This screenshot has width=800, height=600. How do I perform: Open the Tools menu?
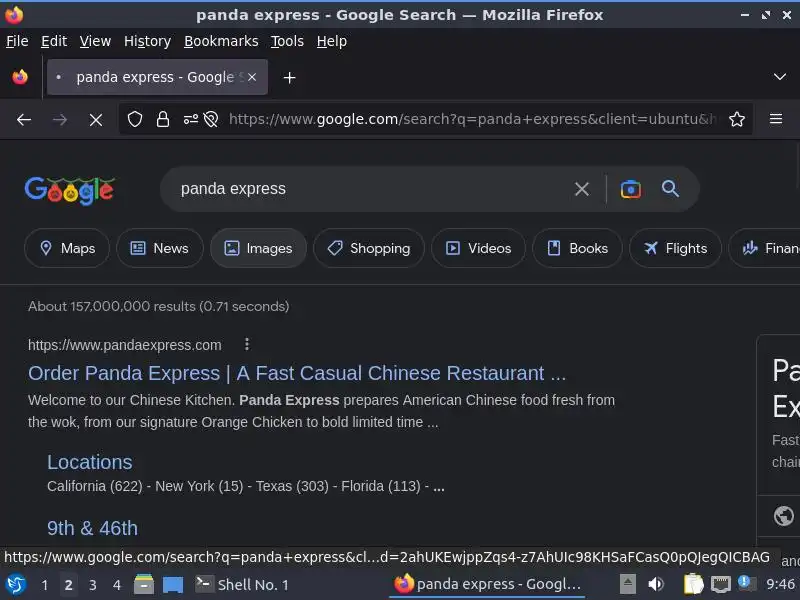point(287,41)
